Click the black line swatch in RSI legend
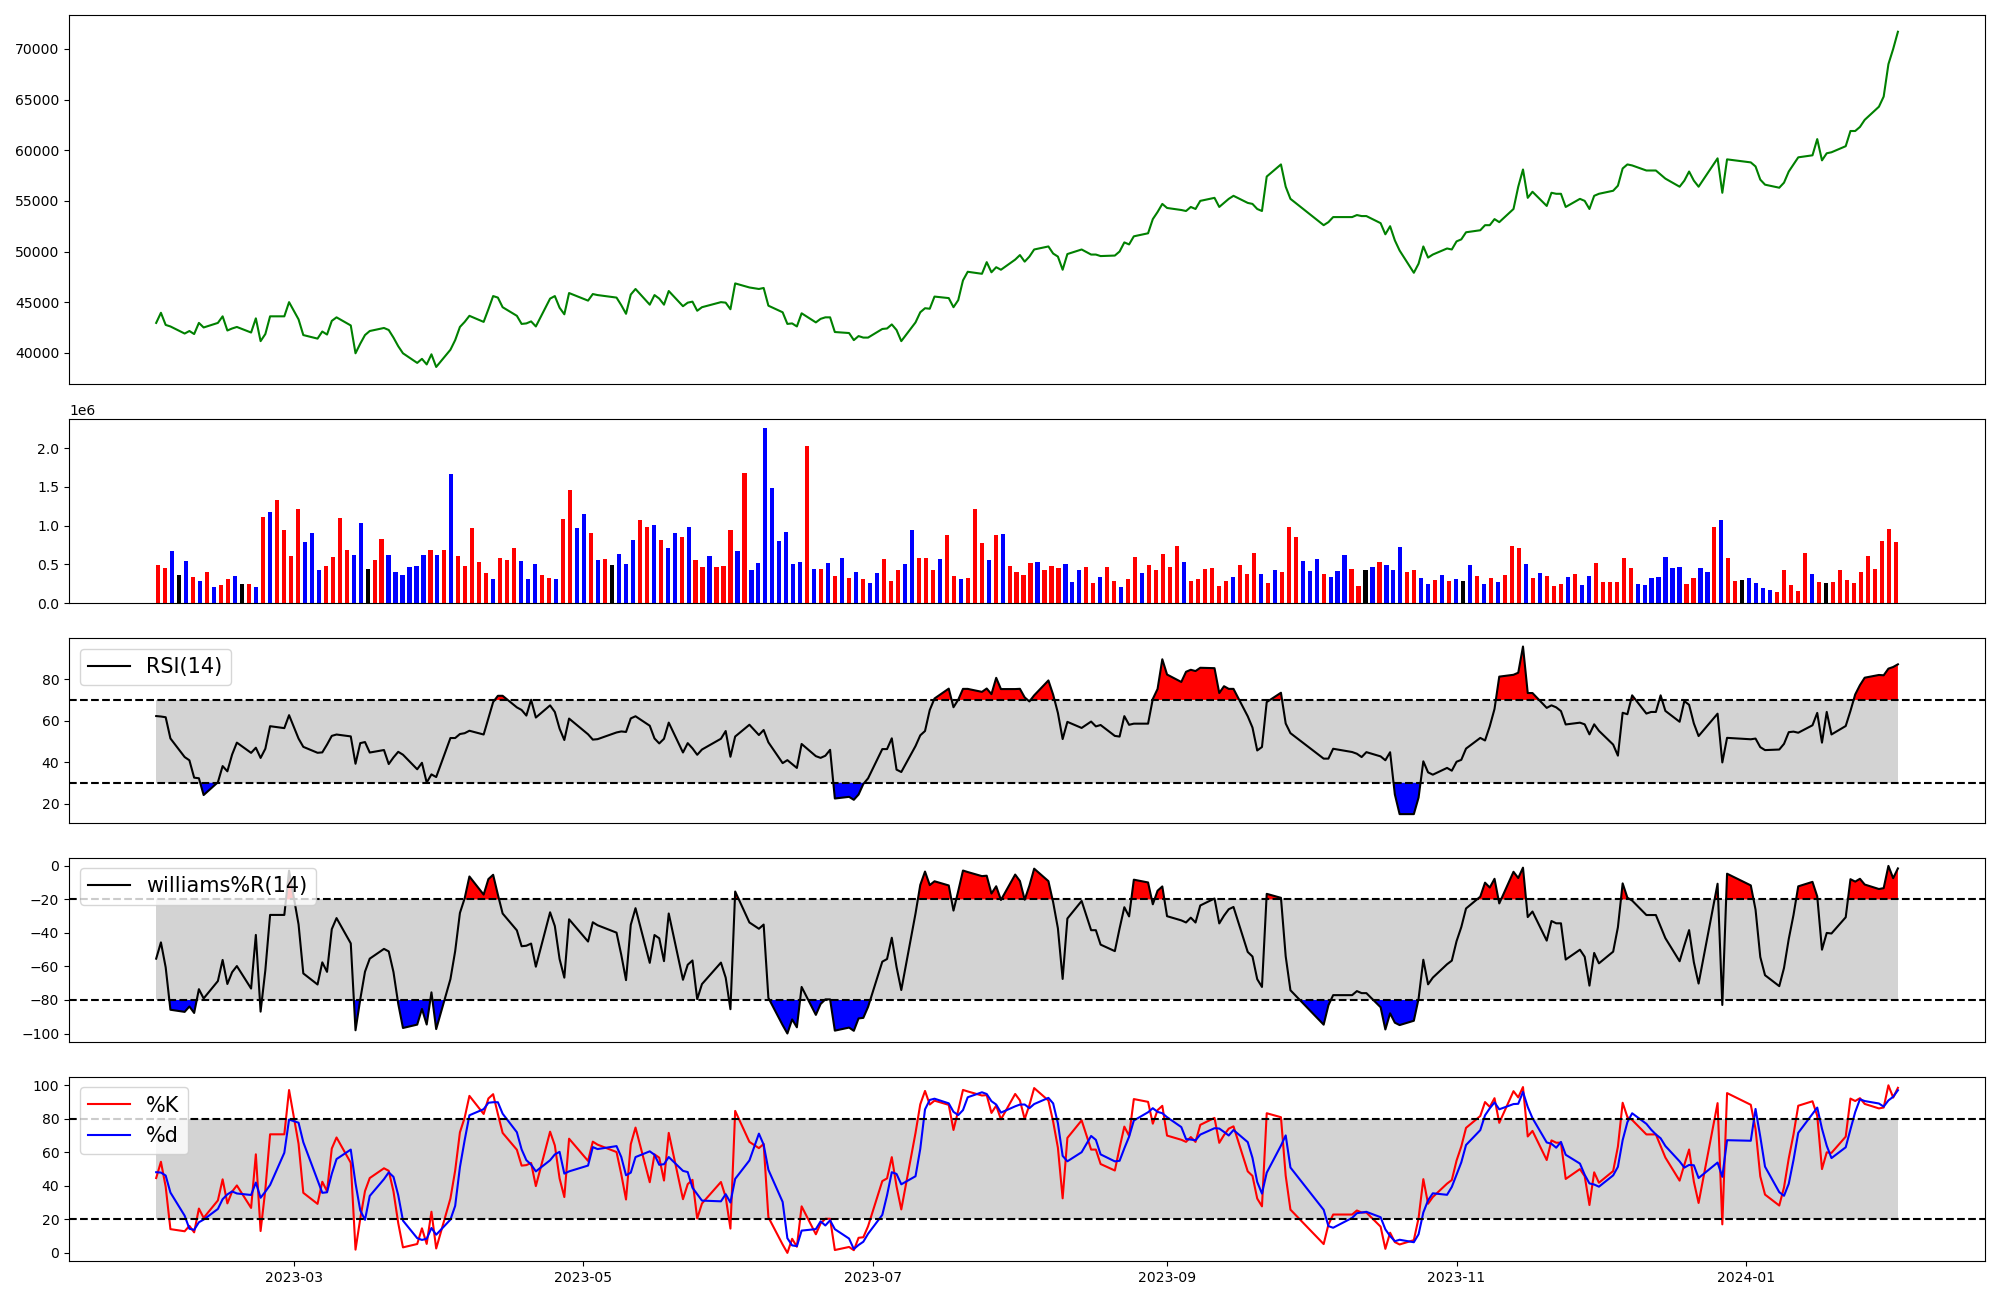The width and height of the screenshot is (2000, 1300). click(x=110, y=666)
